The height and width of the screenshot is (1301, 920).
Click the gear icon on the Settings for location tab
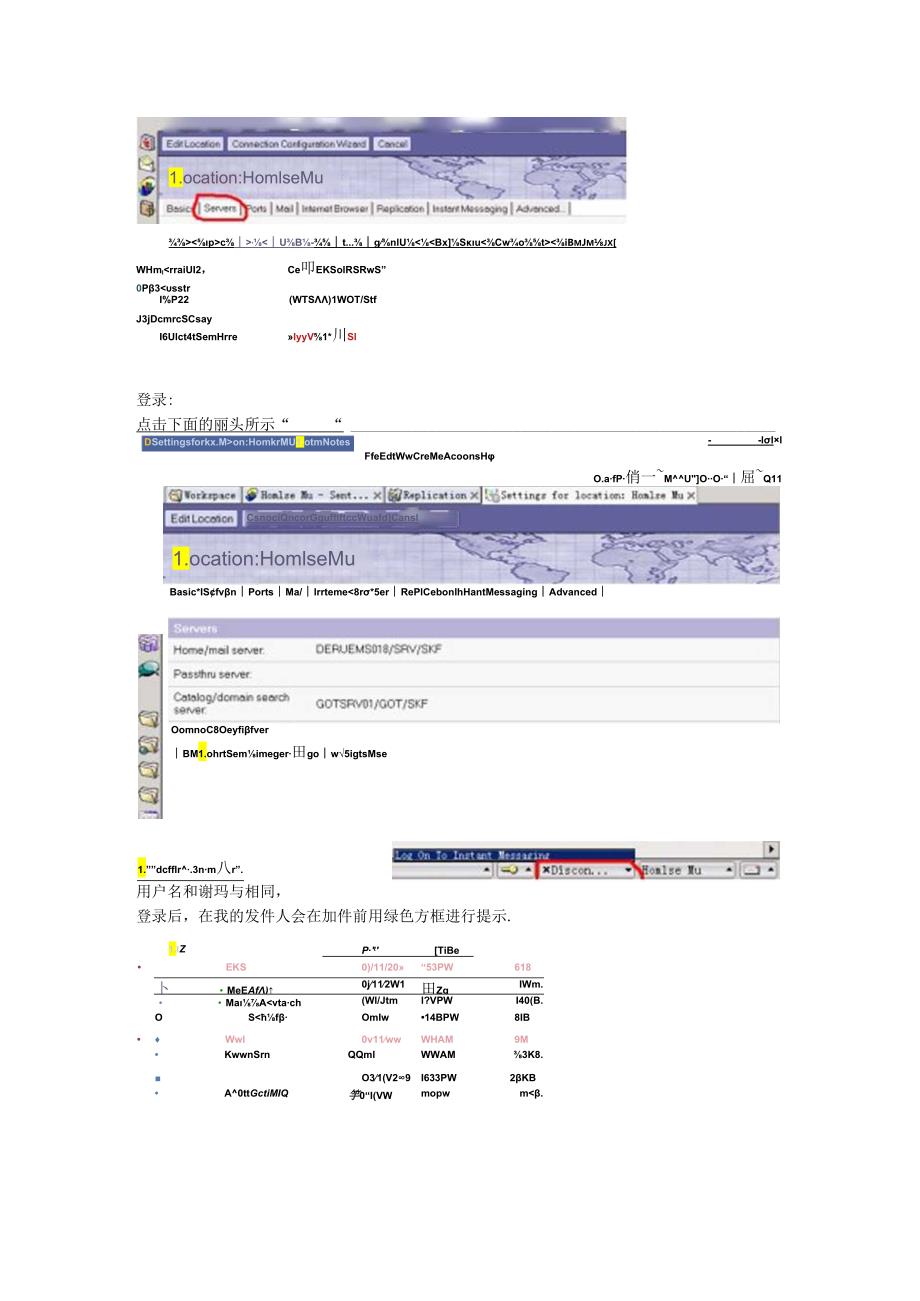[494, 495]
